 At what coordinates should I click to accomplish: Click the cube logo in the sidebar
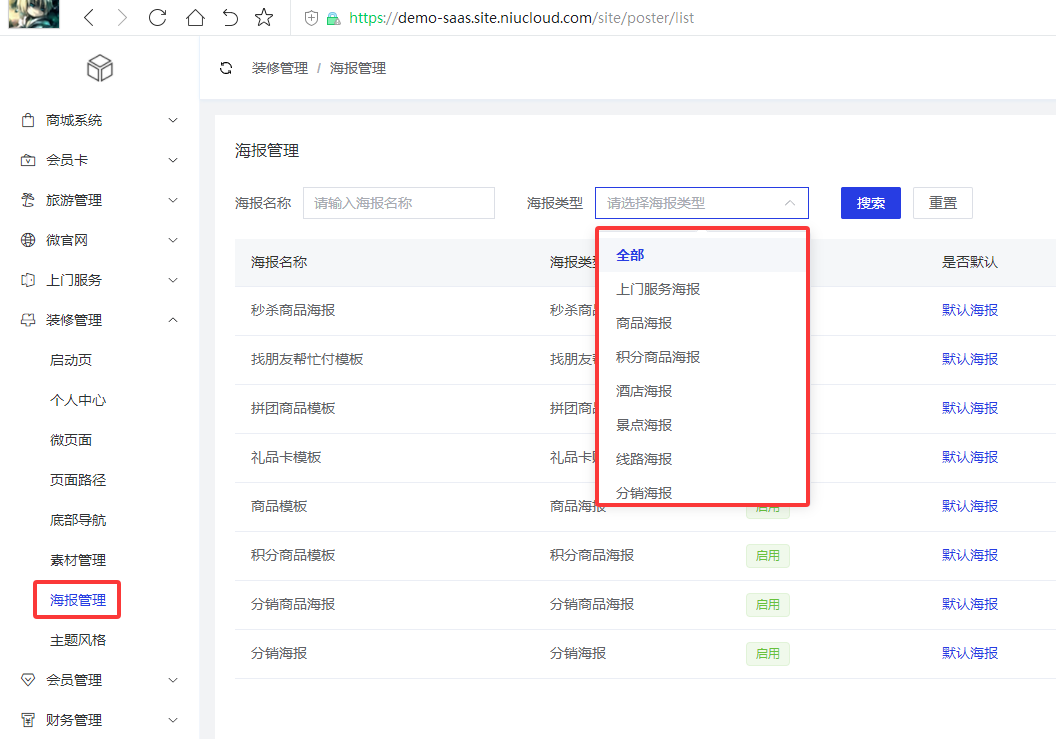(x=100, y=68)
